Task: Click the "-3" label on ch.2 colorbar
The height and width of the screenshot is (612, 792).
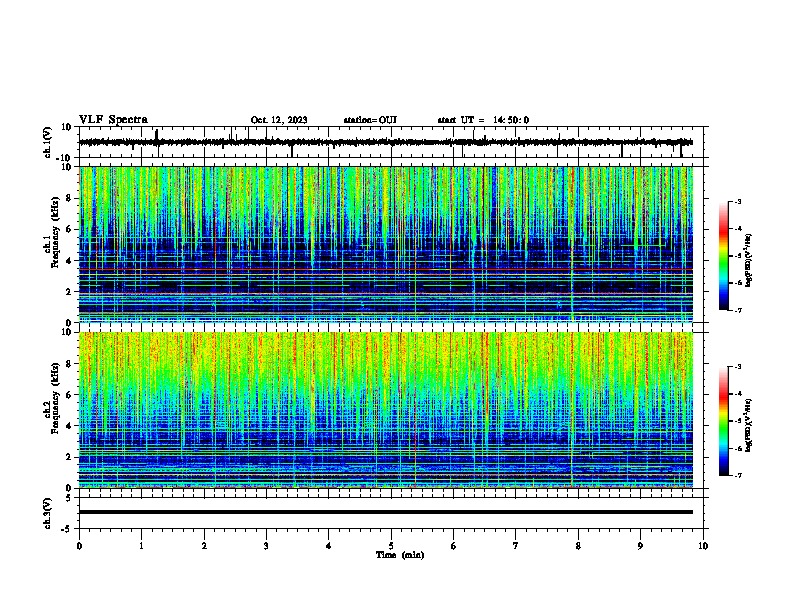Action: point(738,367)
